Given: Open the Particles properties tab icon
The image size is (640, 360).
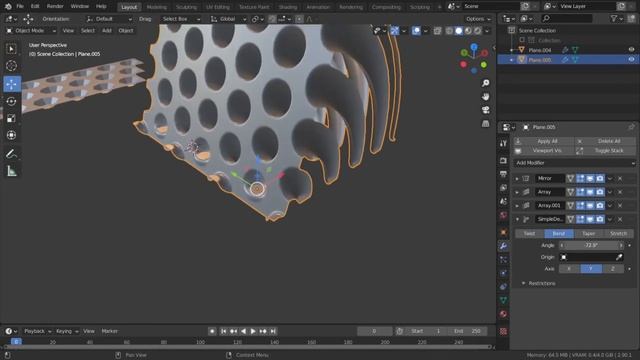Looking at the screenshot, I should click(503, 260).
